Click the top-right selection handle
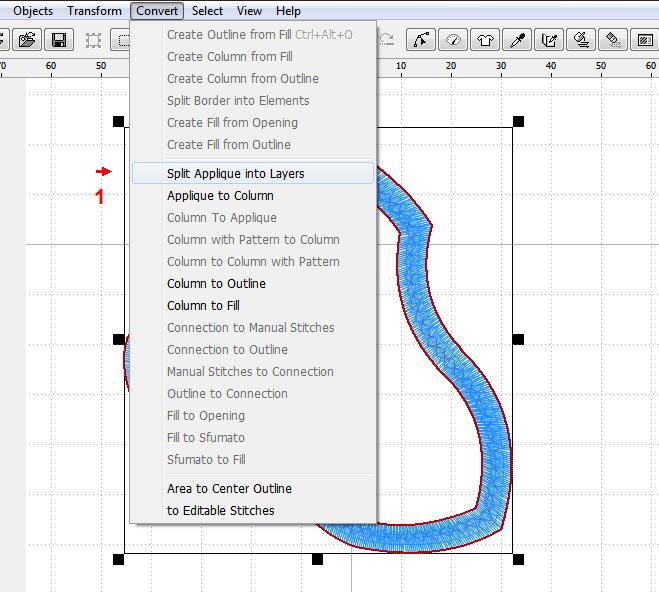The height and width of the screenshot is (592, 659). point(518,121)
